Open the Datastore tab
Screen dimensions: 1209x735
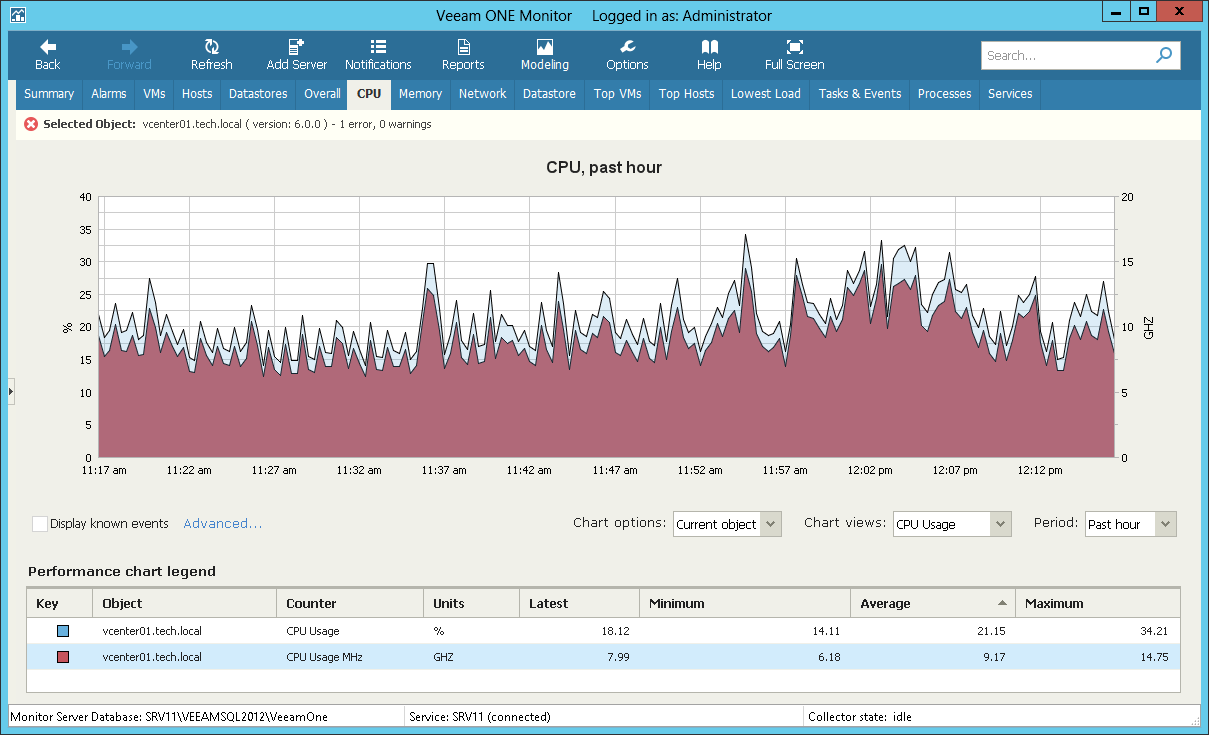pos(549,94)
